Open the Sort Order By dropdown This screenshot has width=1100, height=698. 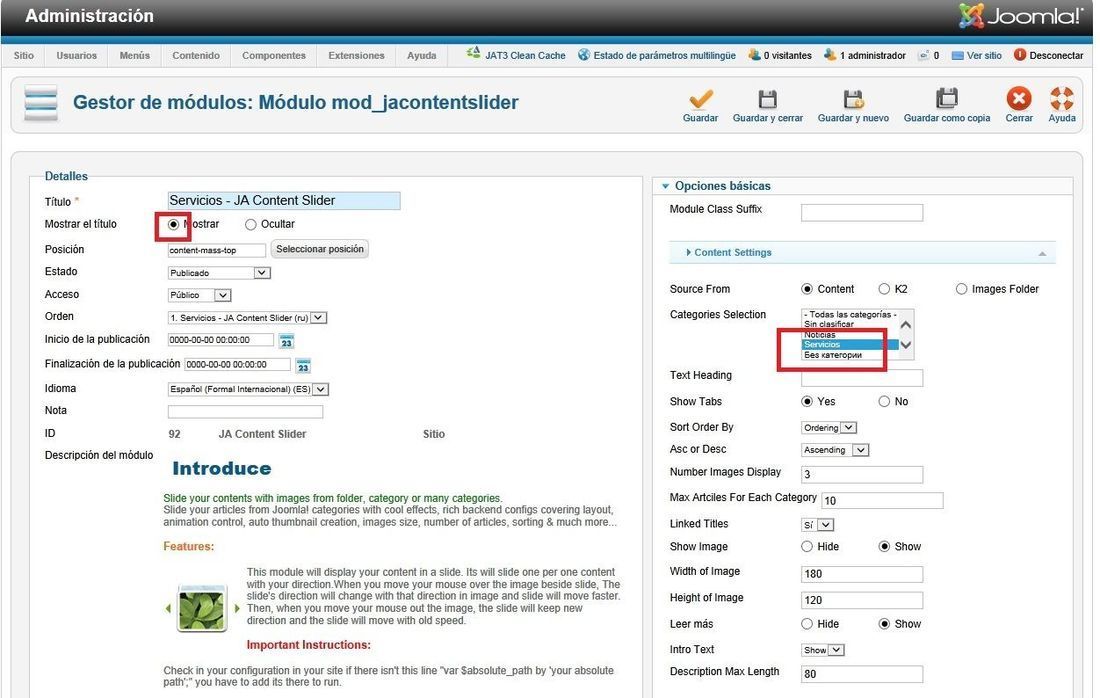(x=829, y=427)
